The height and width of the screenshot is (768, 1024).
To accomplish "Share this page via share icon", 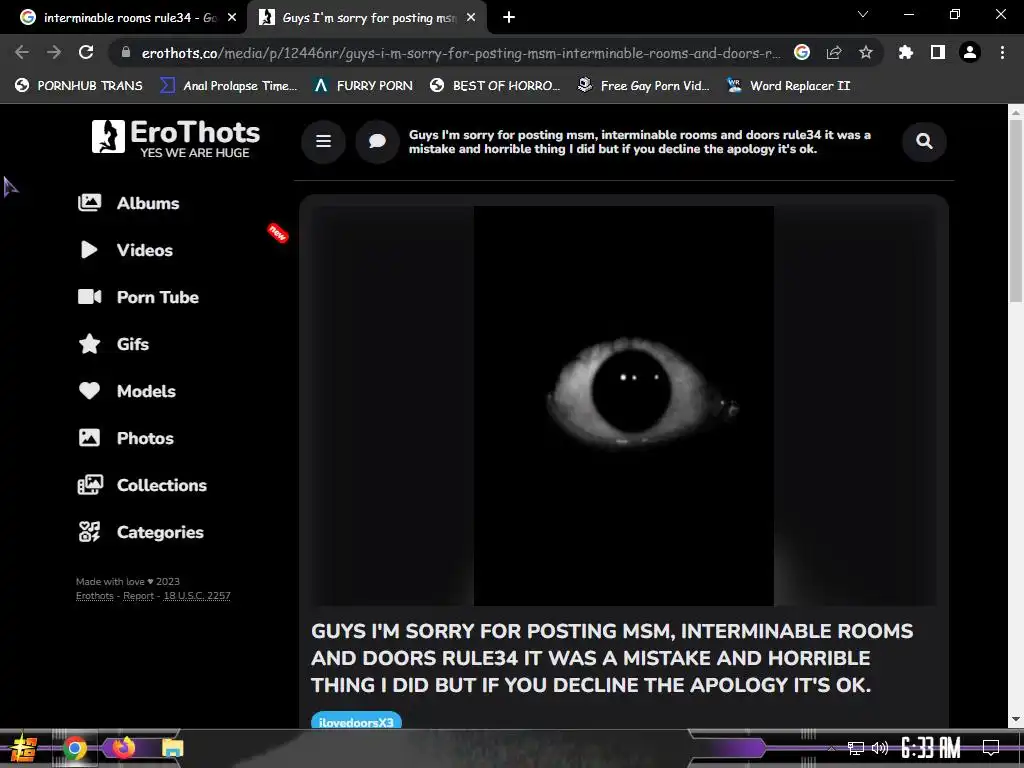I will click(834, 52).
